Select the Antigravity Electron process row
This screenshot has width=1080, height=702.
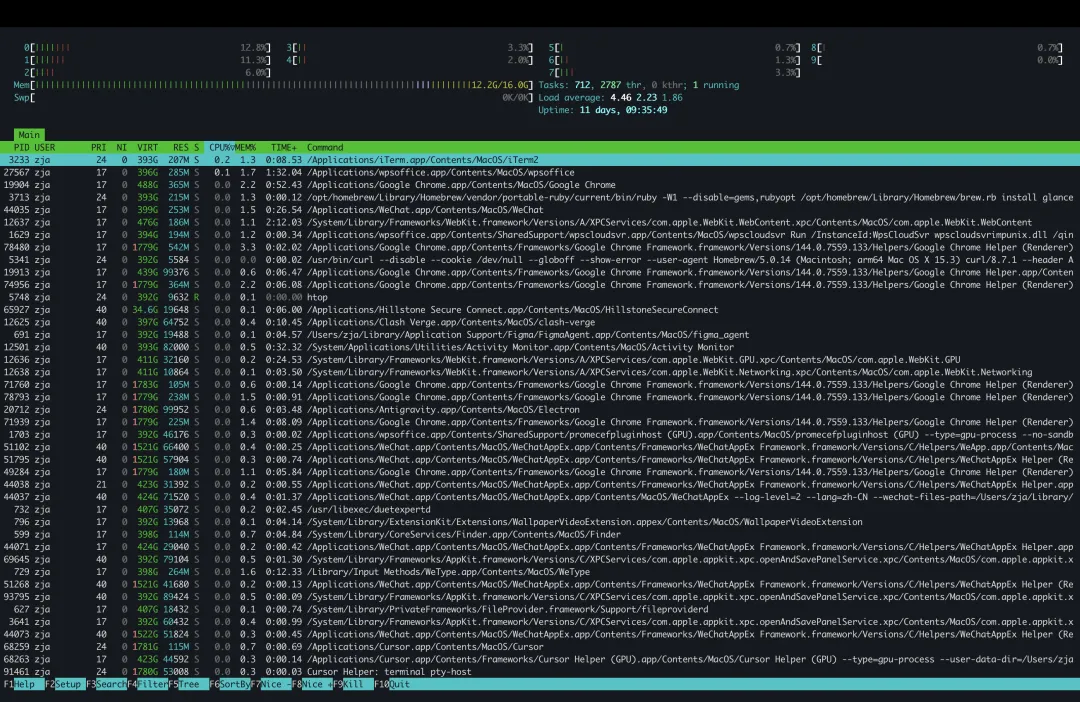(x=540, y=409)
